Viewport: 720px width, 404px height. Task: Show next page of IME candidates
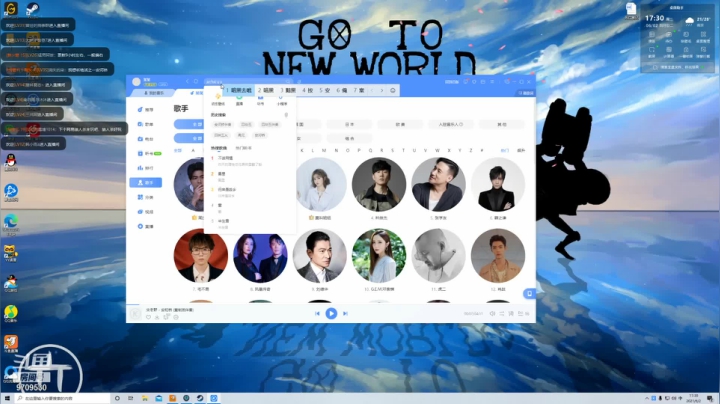tap(382, 90)
